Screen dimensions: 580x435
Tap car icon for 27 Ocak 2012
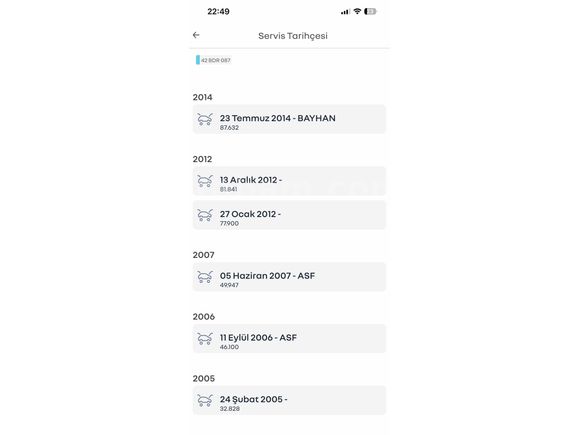point(205,215)
